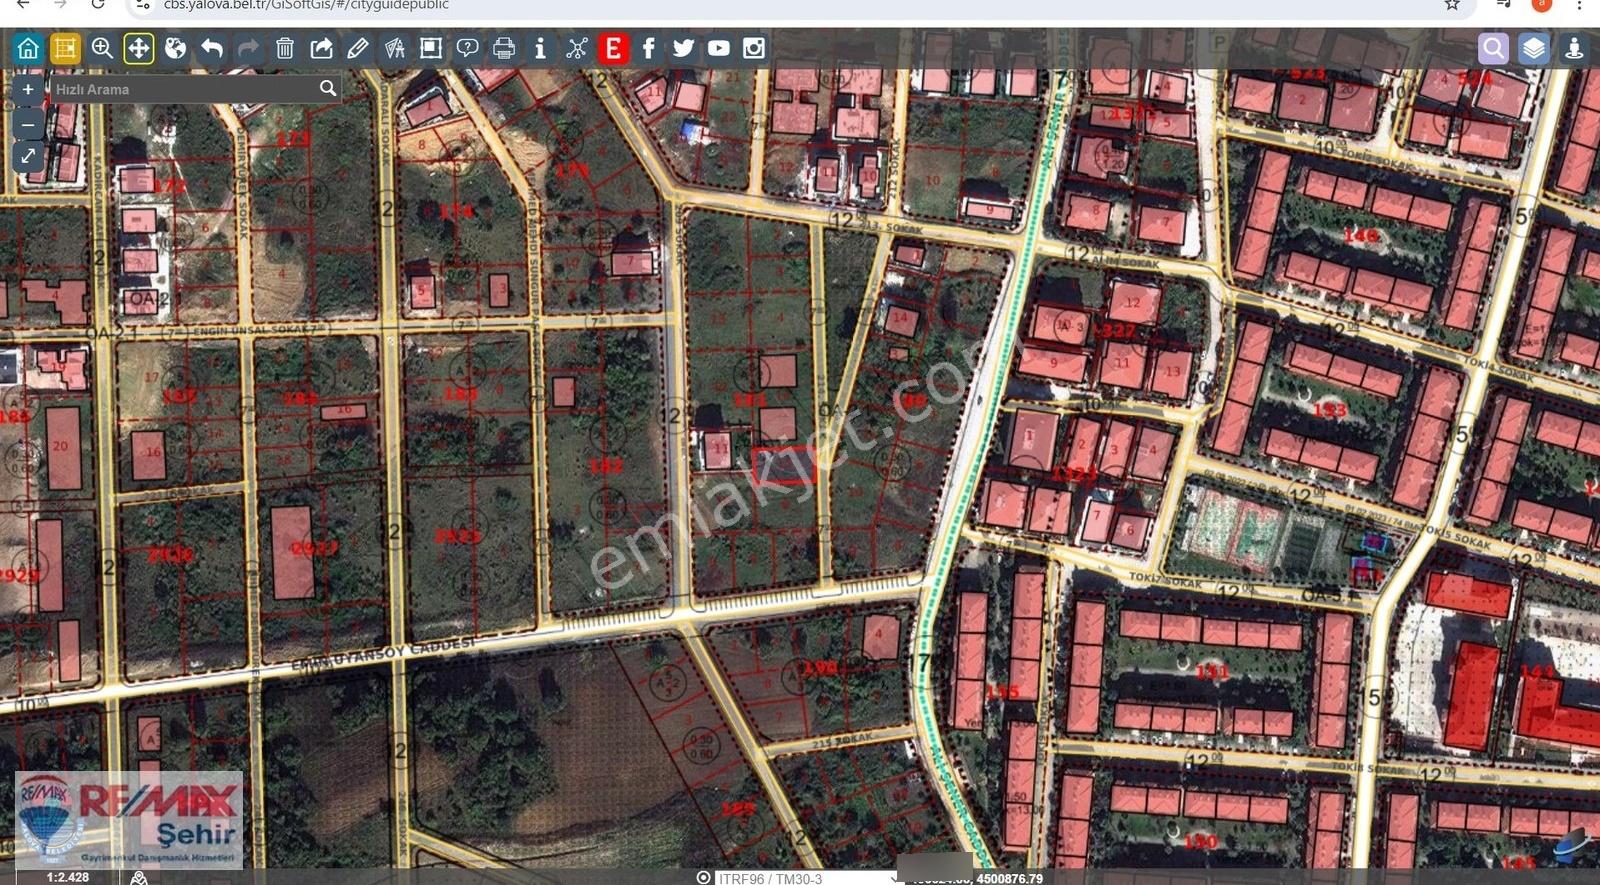Go to the Home view icon
The width and height of the screenshot is (1600, 885).
28,48
